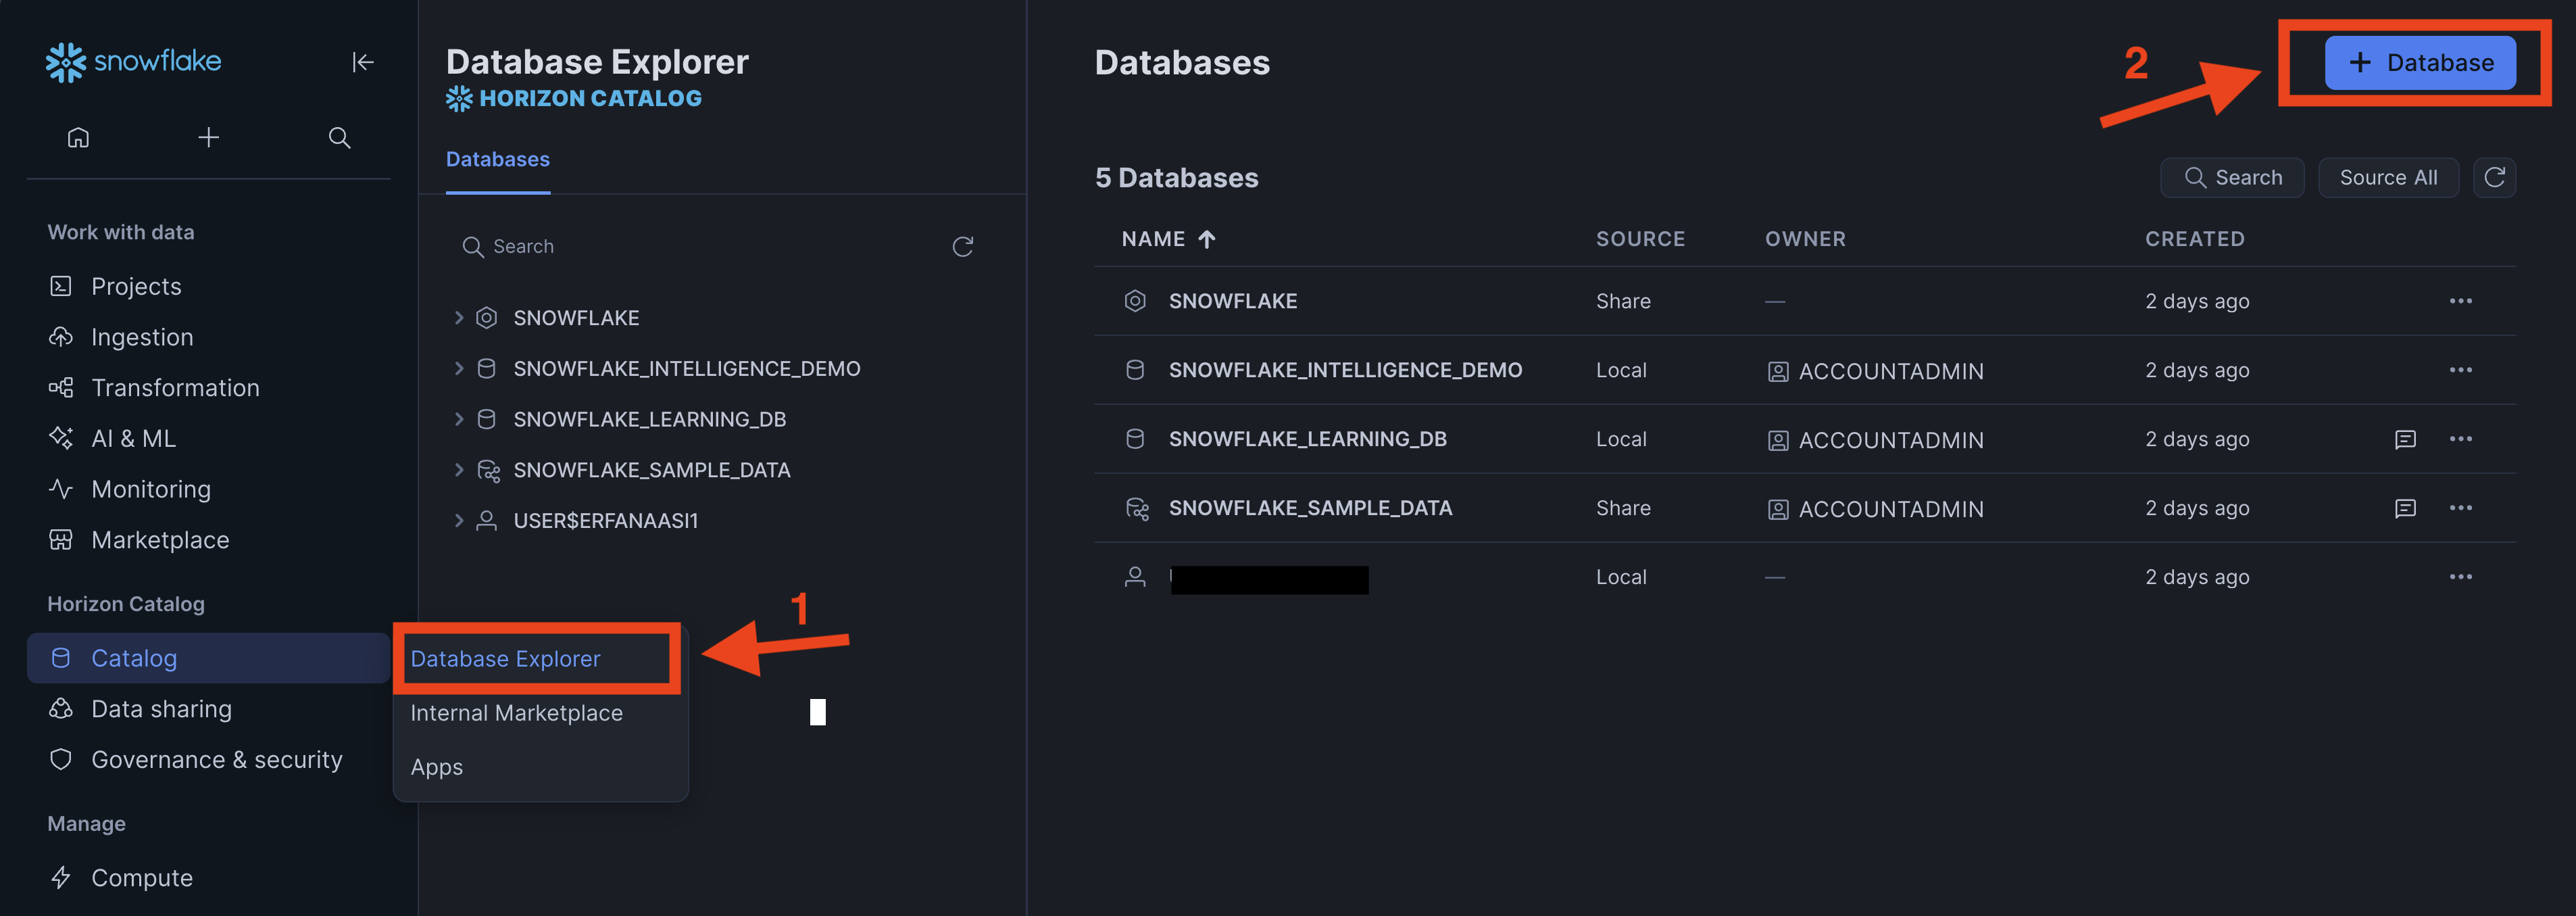This screenshot has width=2576, height=916.
Task: Expand USER$ERFANAASI1 tree node
Action: 459,521
